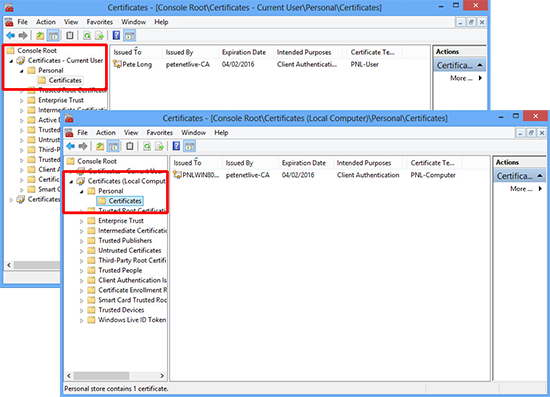Image resolution: width=550 pixels, height=397 pixels.
Task: Click Help icon in Current User window toolbar
Action: 116,35
